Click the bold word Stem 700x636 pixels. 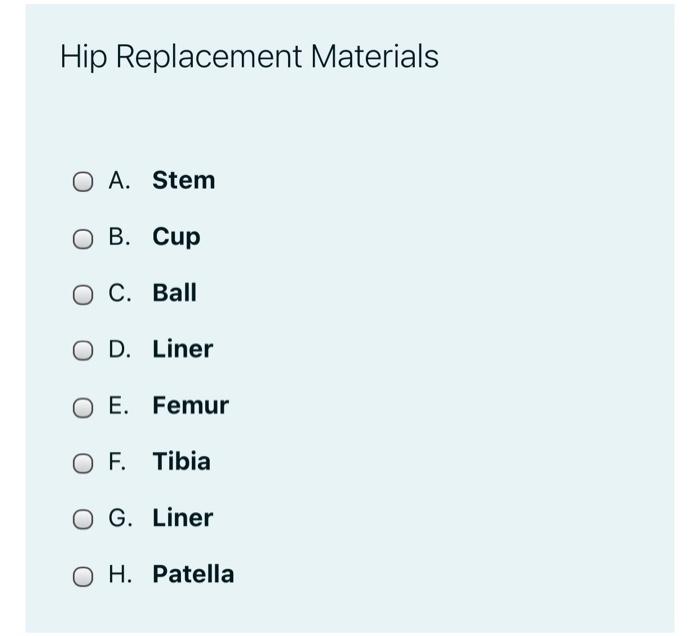[183, 181]
